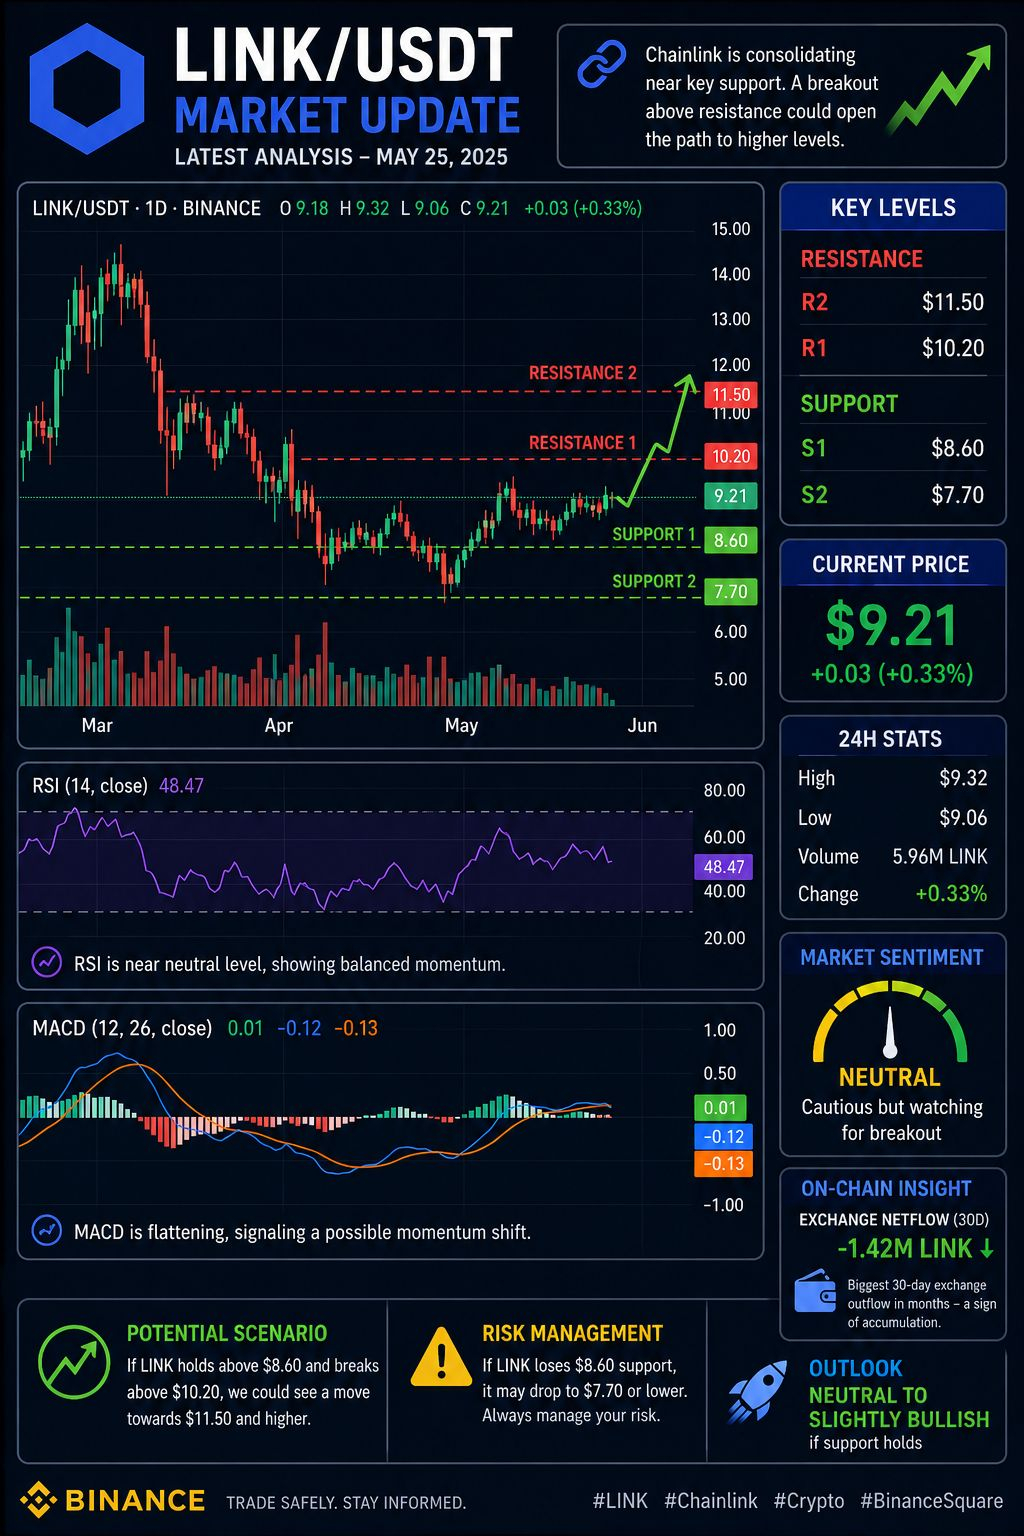Click the green 9.21 current price label
The image size is (1024, 1536).
point(731,495)
